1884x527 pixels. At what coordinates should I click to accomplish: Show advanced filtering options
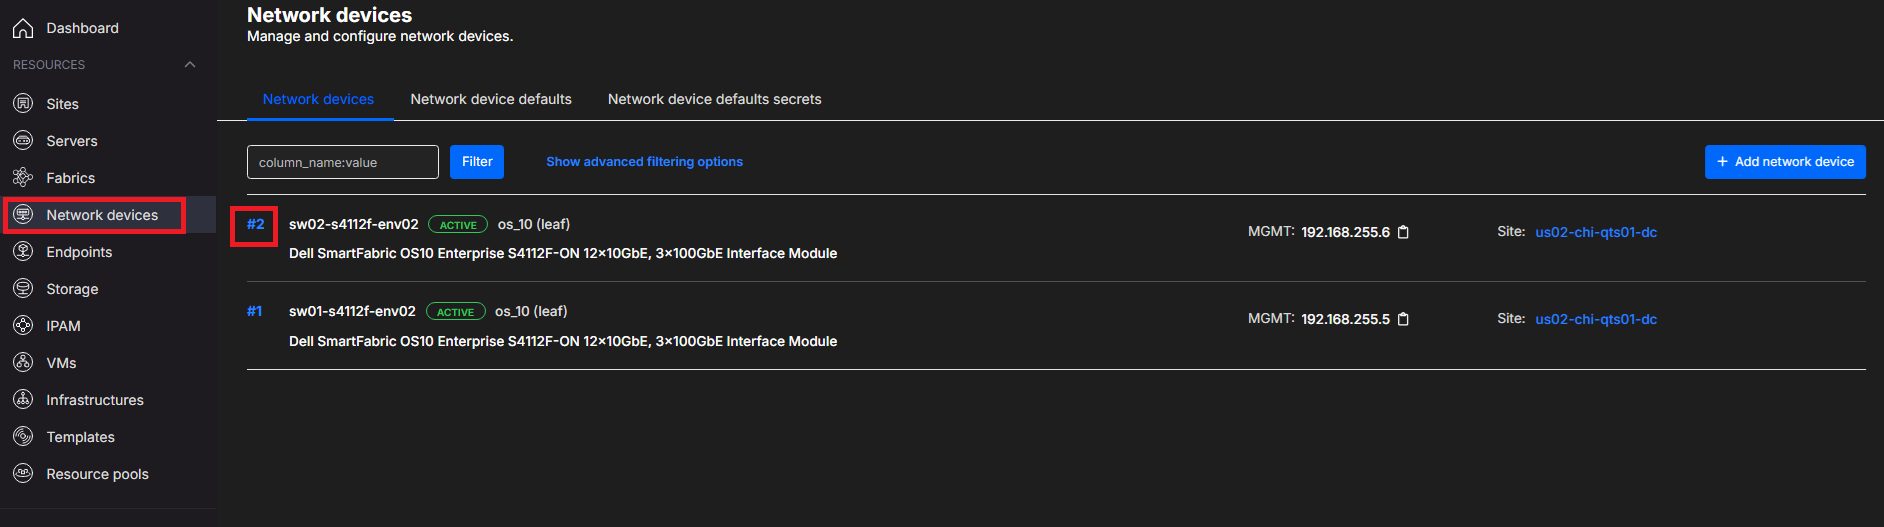[644, 162]
